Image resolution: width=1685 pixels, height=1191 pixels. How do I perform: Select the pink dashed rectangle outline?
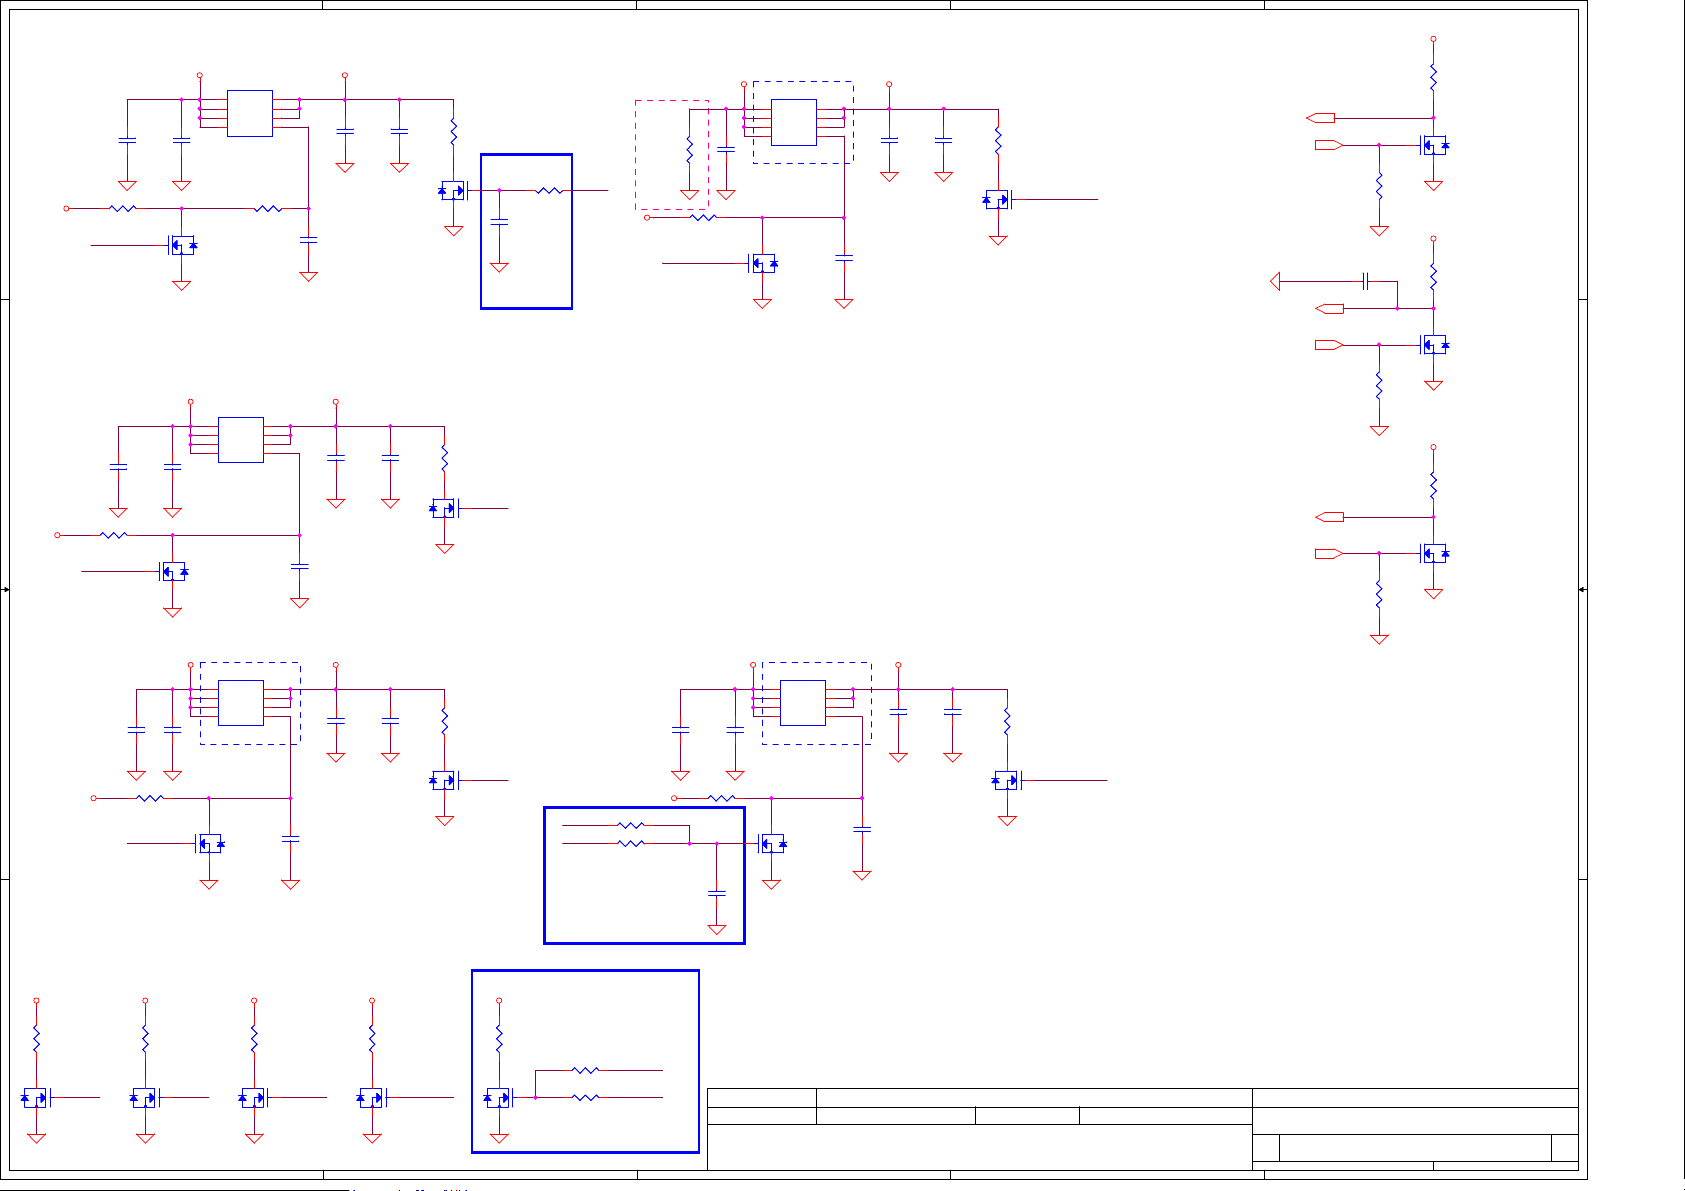coord(672,155)
